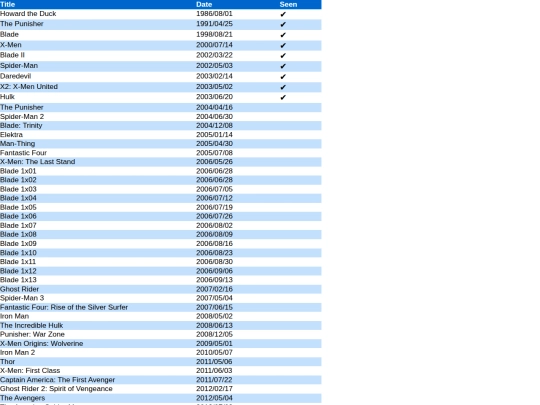Viewport: 540px width, 405px height.
Task: Click 'X-Men Origins: Wolverine' title cell
Action: [41, 344]
